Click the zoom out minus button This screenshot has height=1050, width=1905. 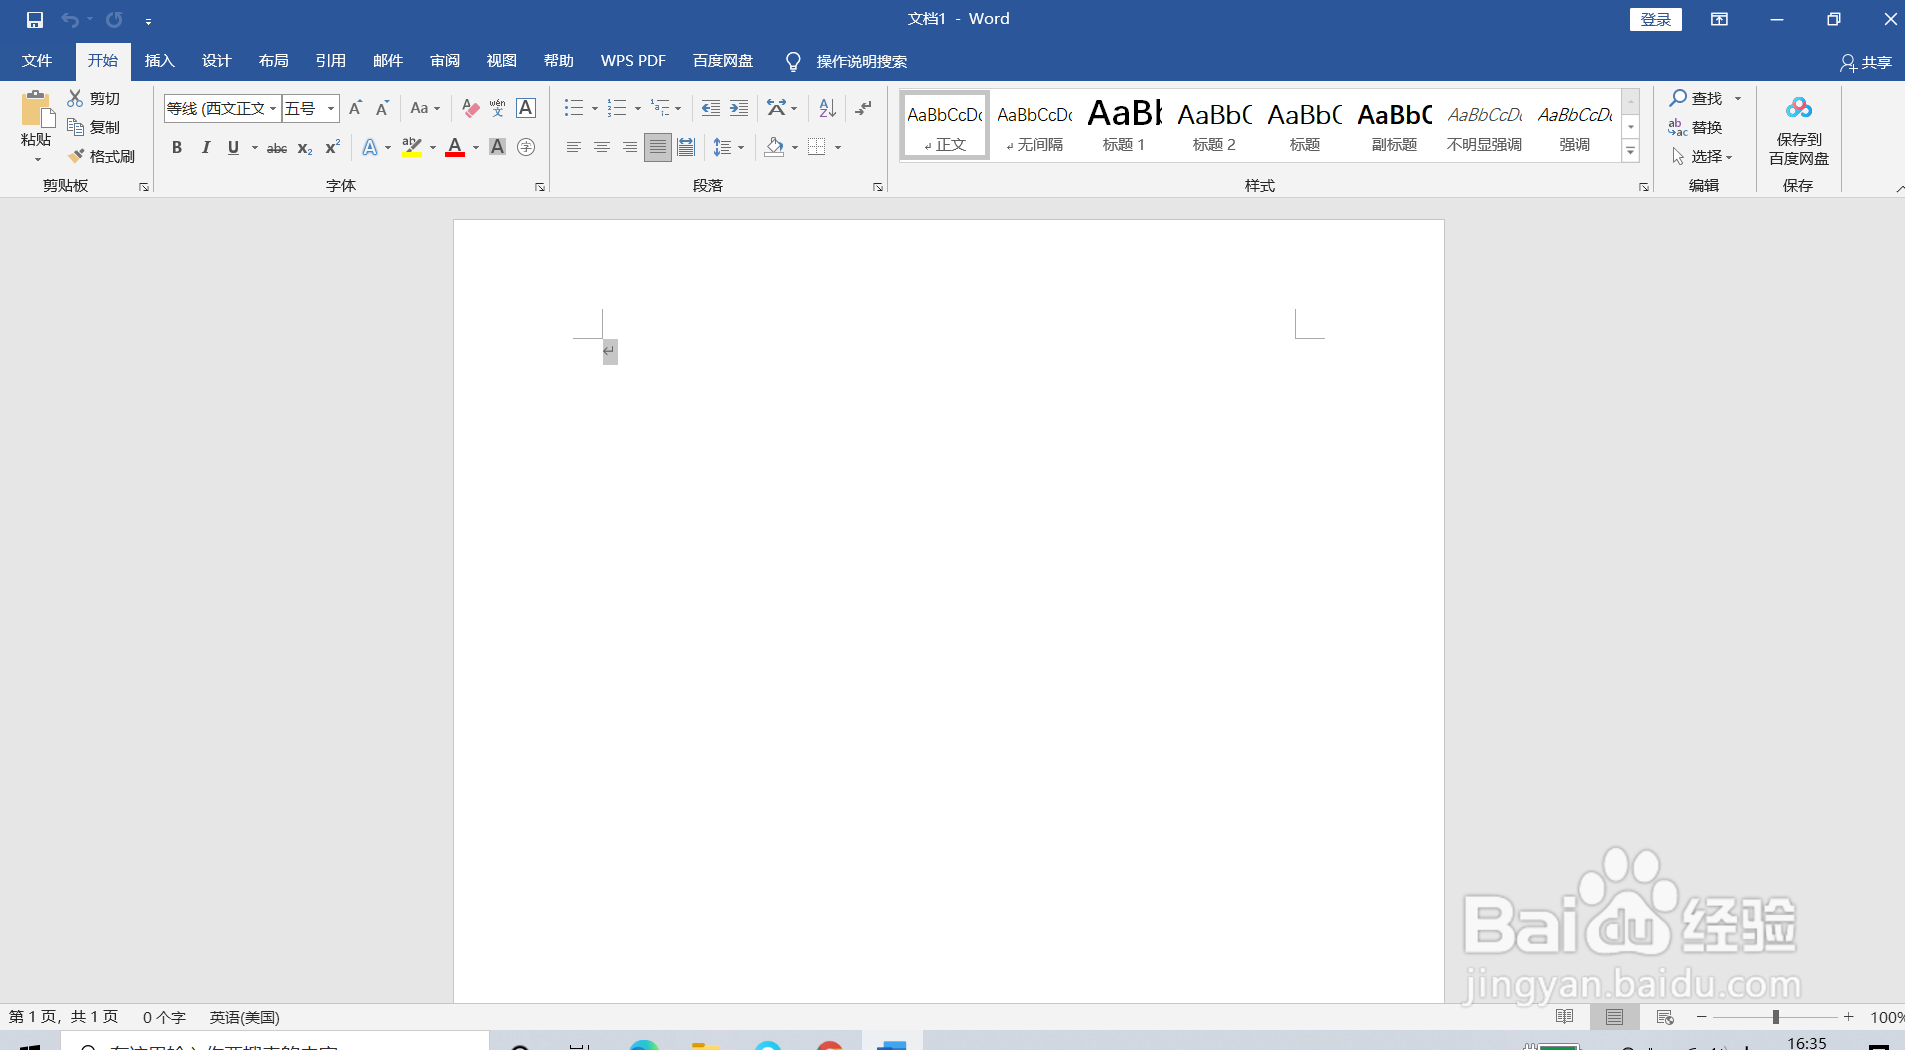tap(1702, 1017)
